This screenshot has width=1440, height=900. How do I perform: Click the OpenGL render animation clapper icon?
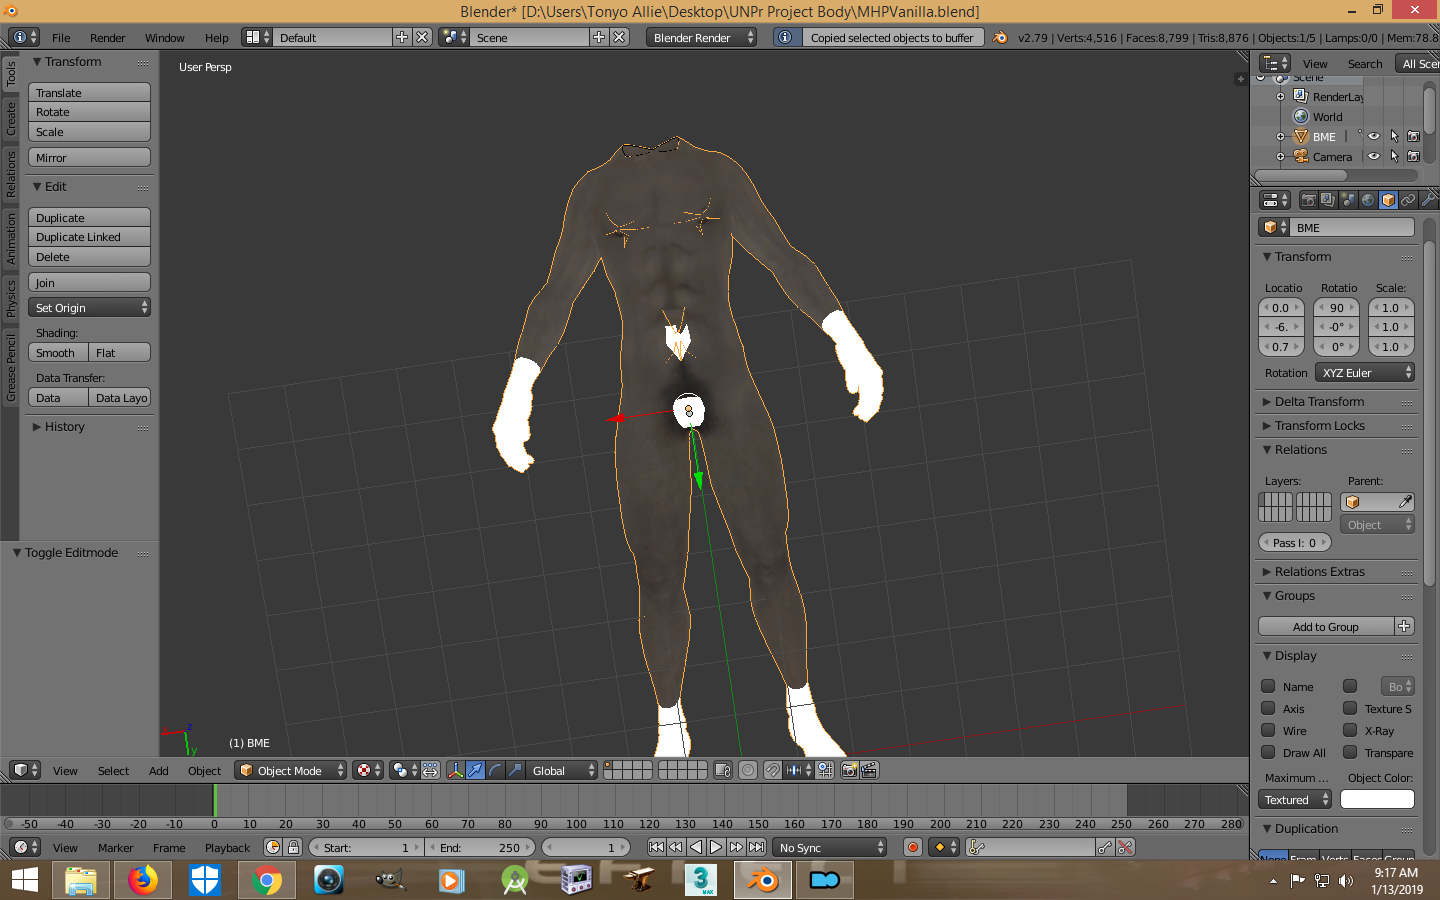click(x=869, y=770)
